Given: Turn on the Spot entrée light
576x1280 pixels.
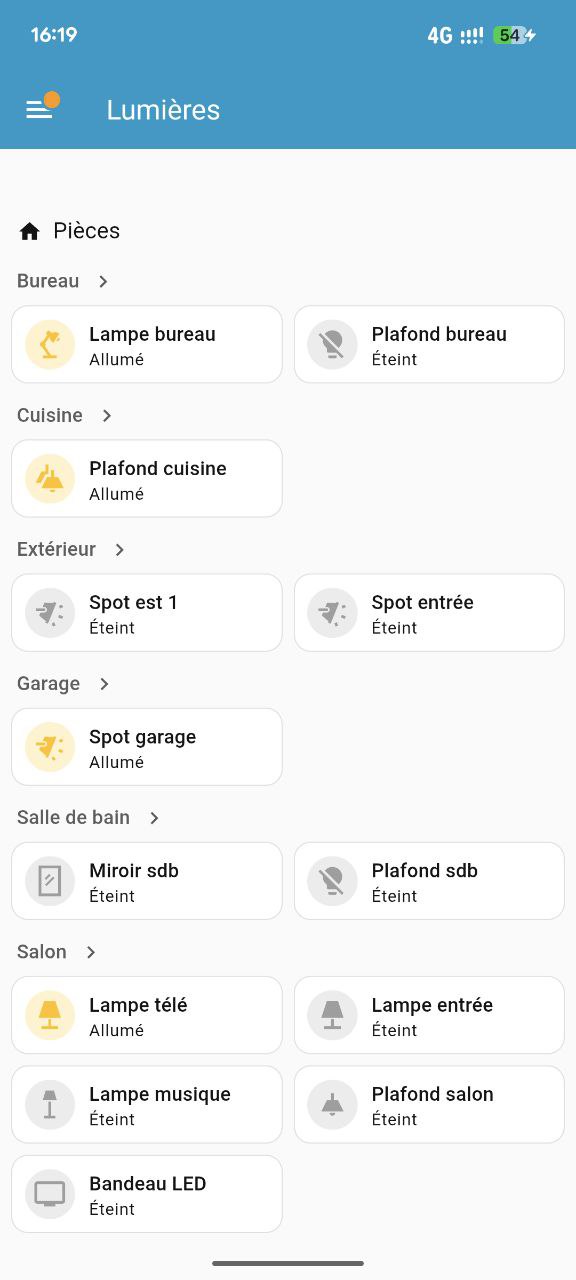Looking at the screenshot, I should pos(429,612).
